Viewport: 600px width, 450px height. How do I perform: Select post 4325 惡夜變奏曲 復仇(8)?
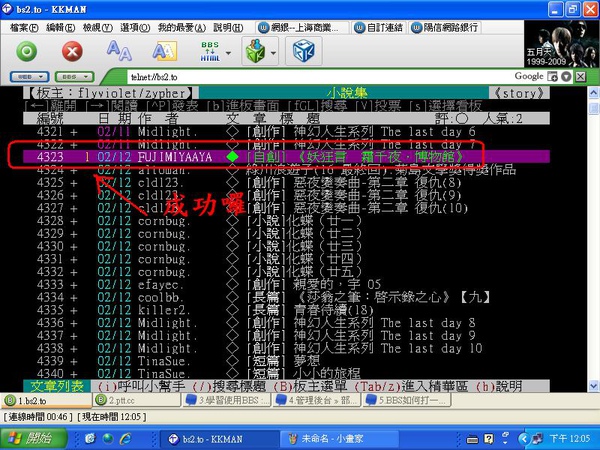[286, 183]
